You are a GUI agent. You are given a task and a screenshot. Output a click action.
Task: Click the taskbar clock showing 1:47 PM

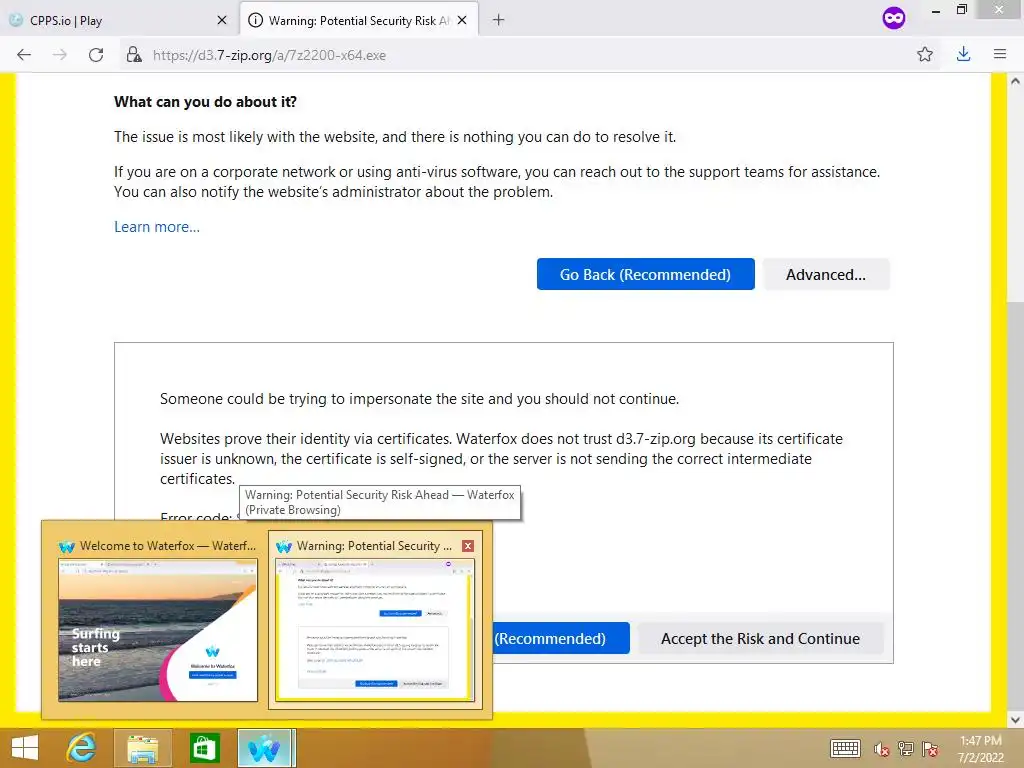pos(980,749)
